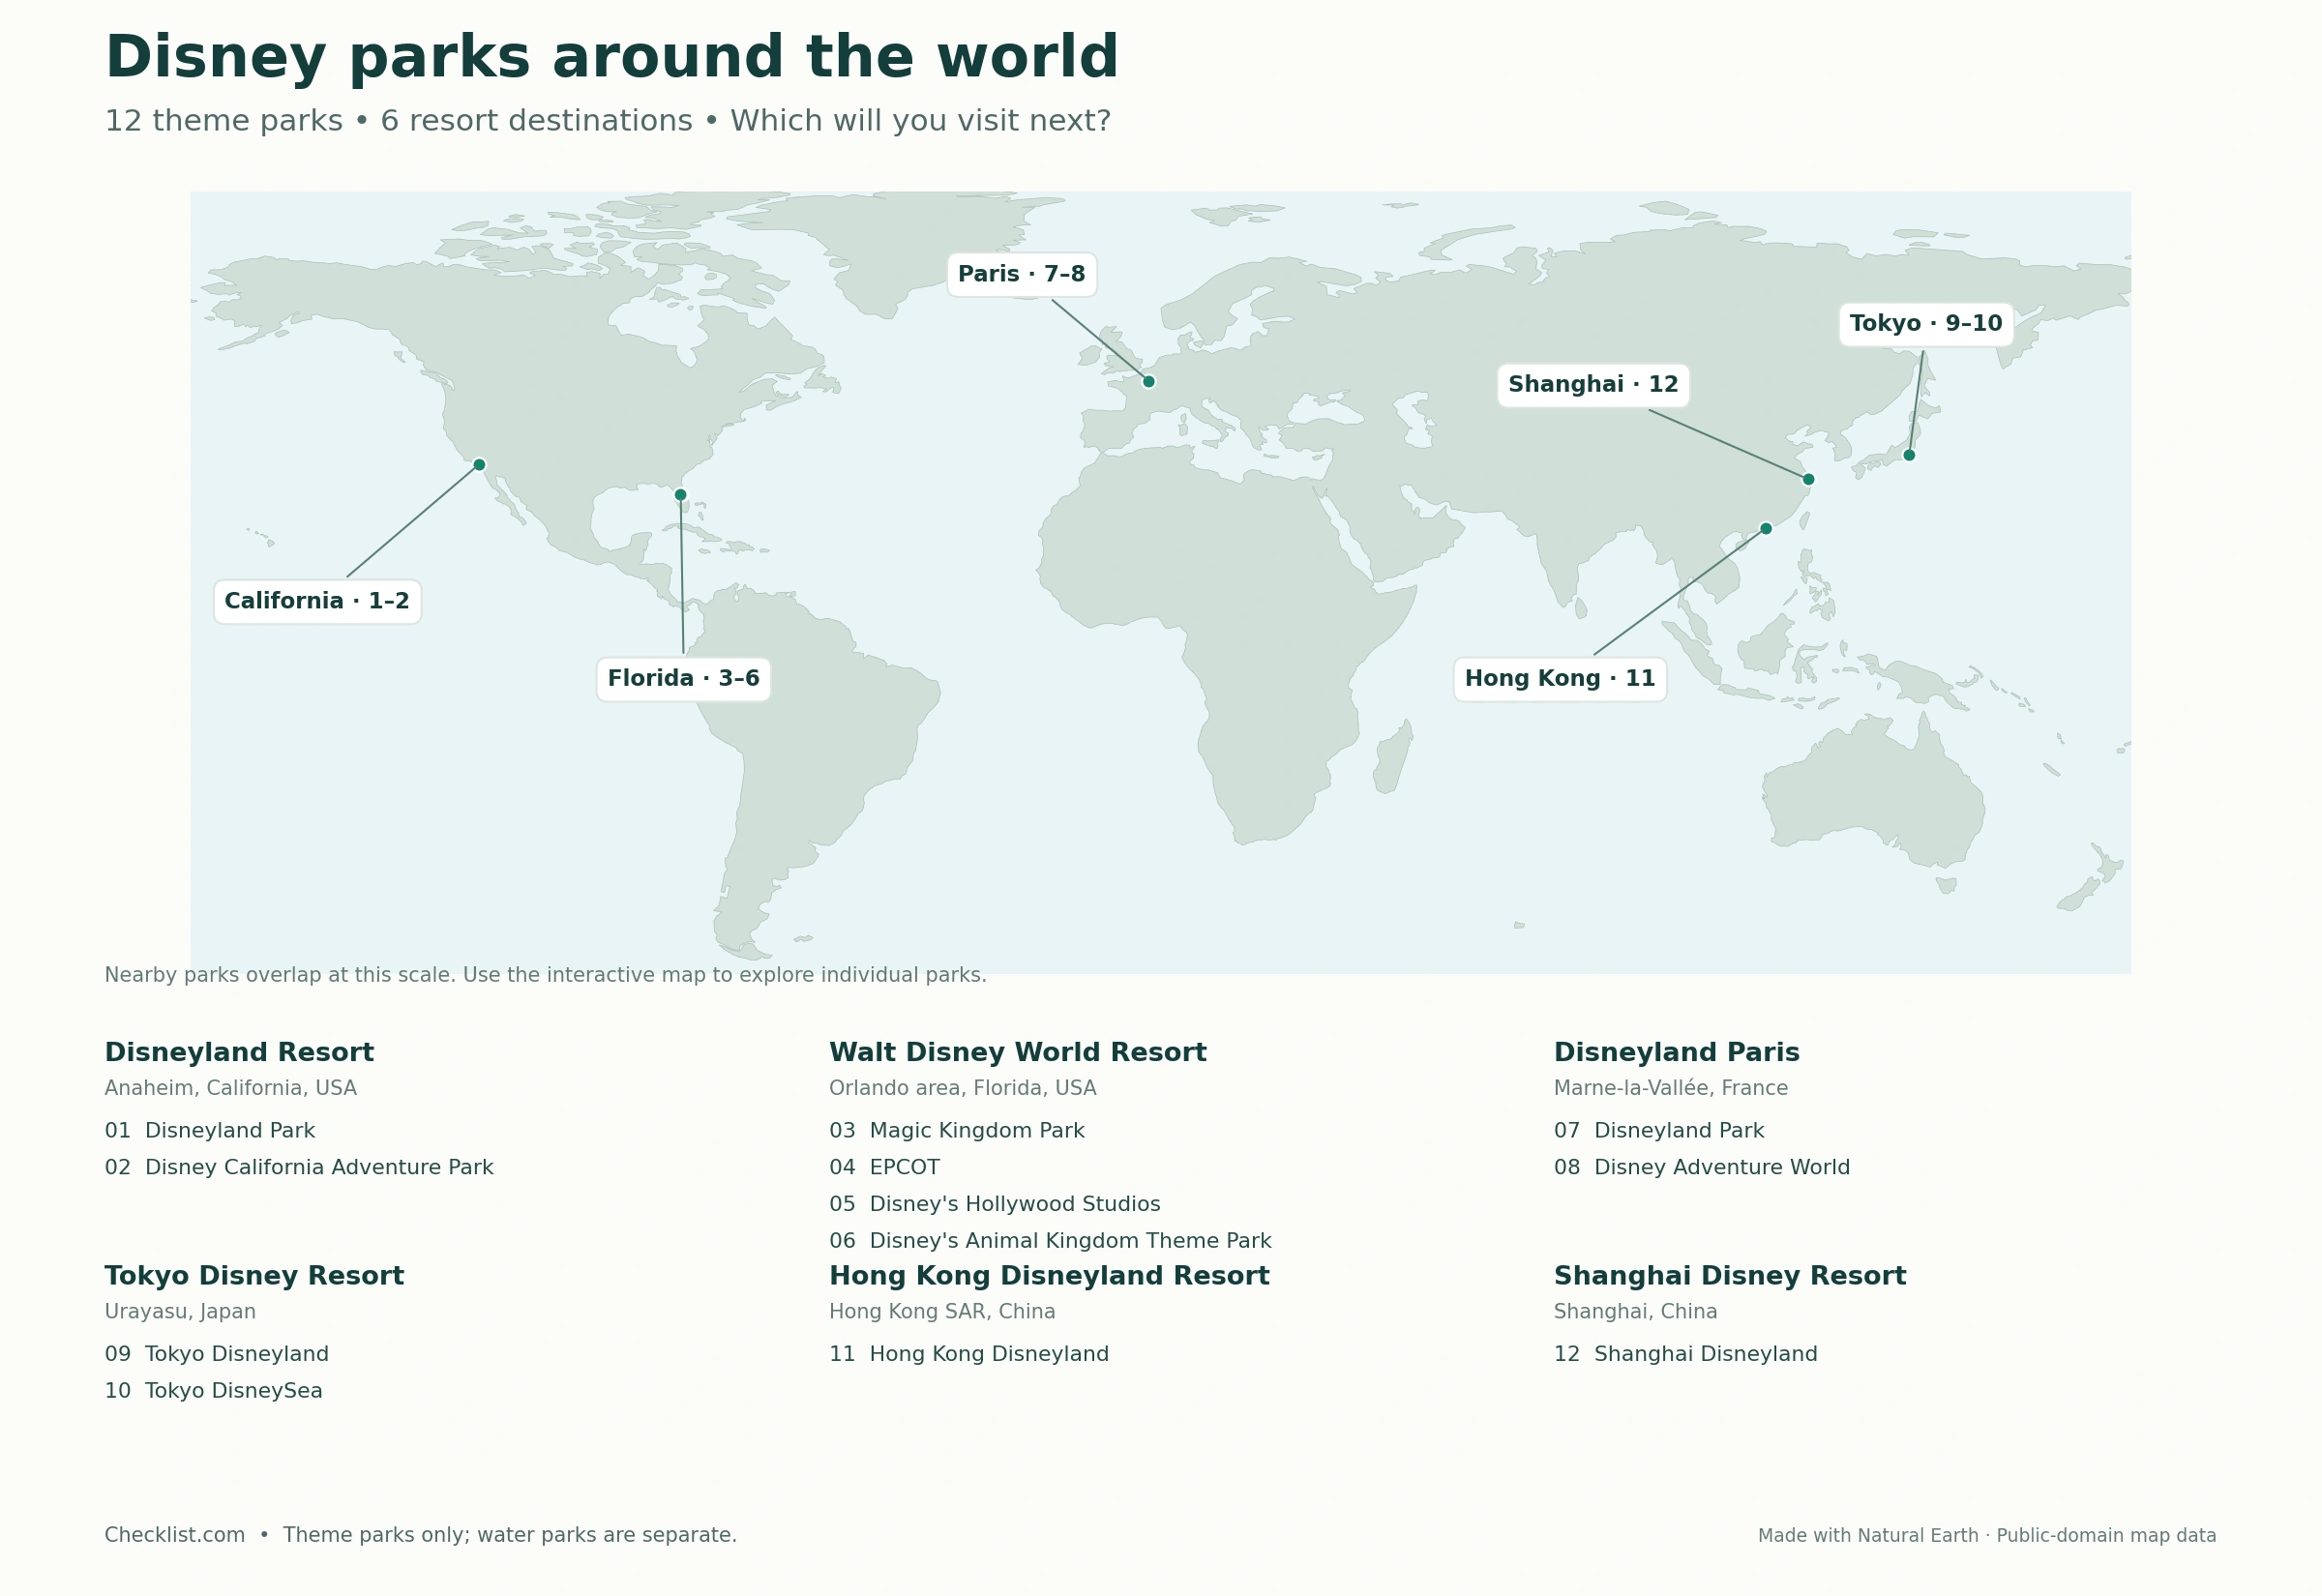Click the 'Hong Kong Disneyland Resort' heading
Viewport: 2322px width, 1596px height.
pyautogui.click(x=1049, y=1276)
